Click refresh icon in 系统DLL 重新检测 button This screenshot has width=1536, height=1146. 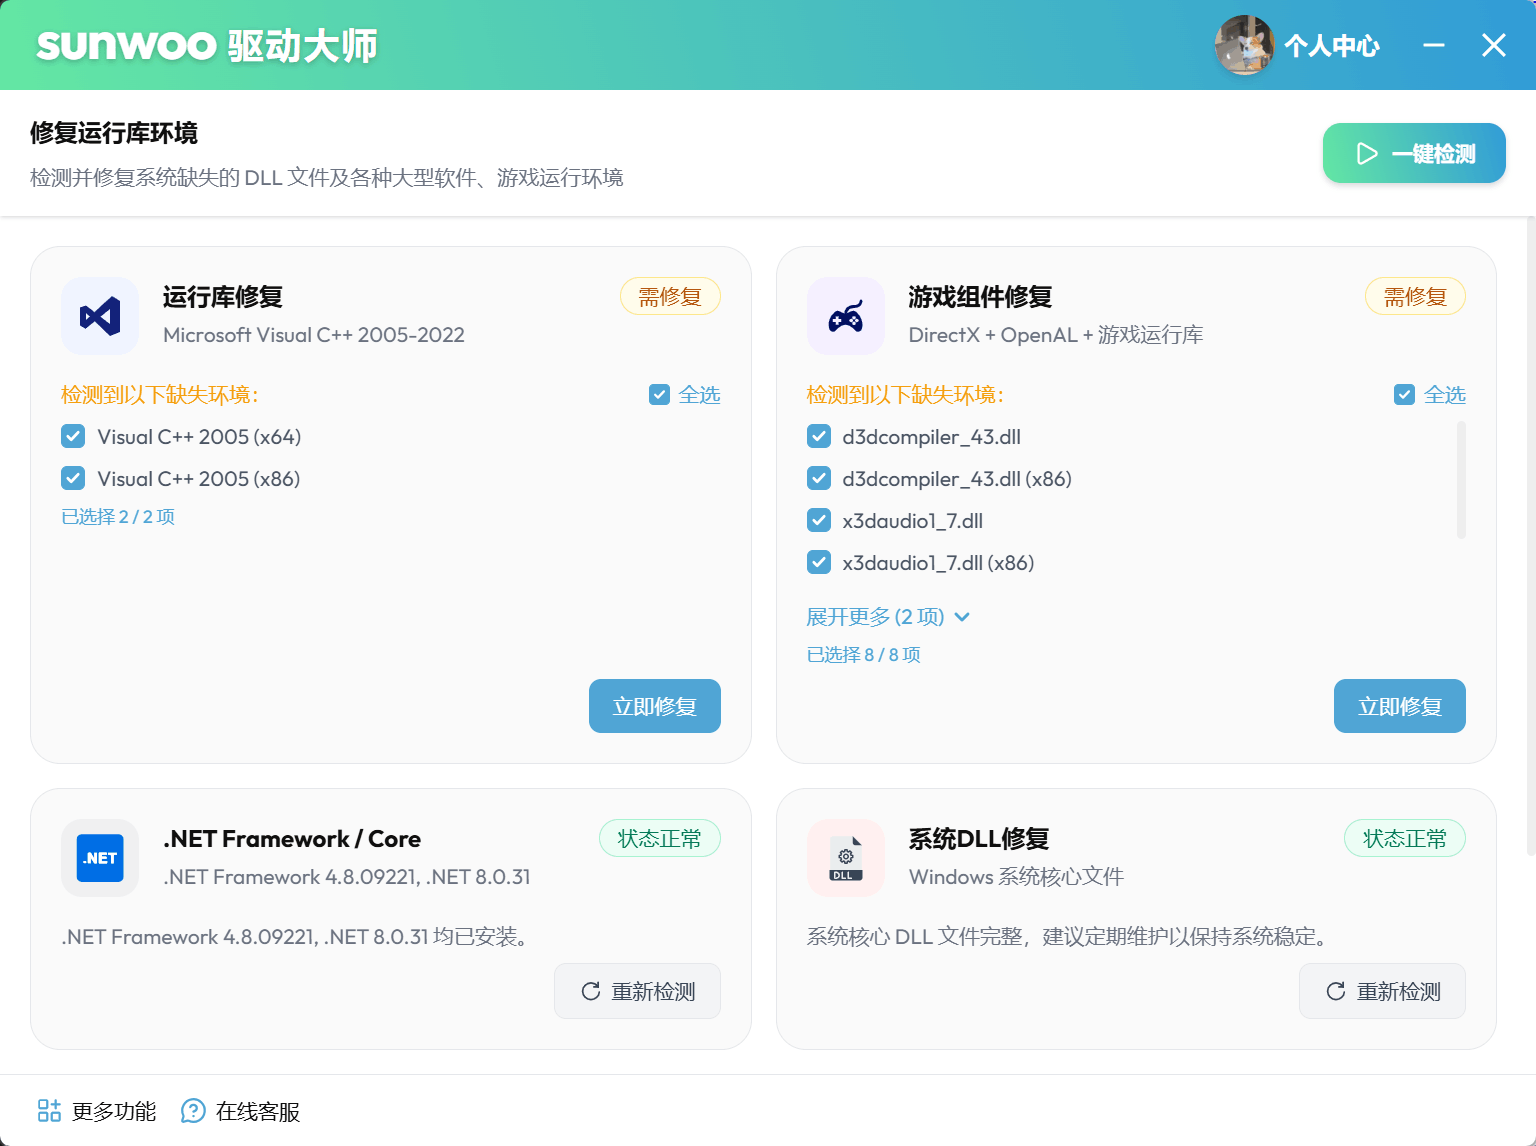tap(1336, 991)
